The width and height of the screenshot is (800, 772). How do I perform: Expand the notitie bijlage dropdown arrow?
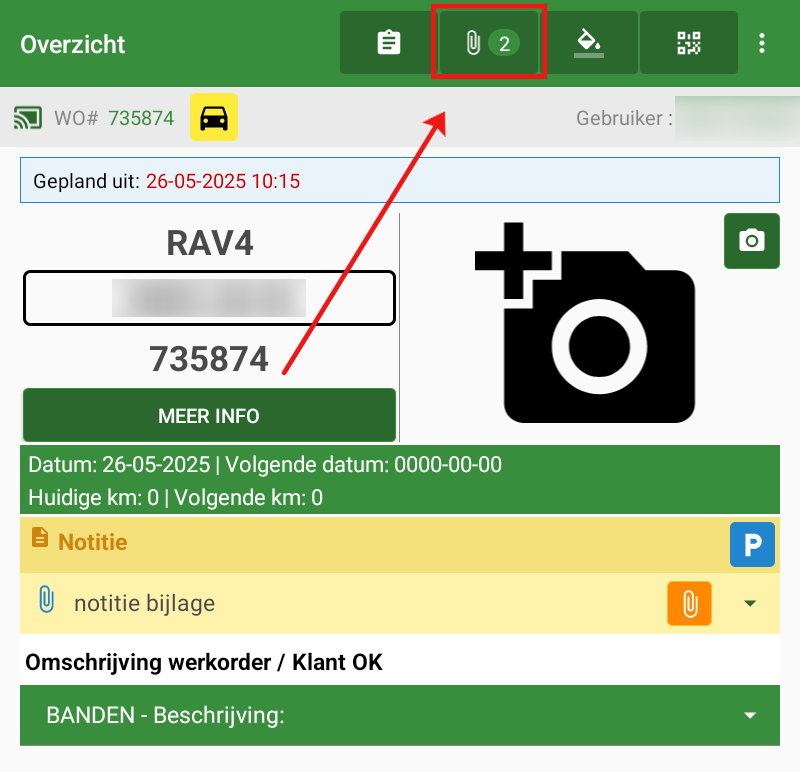click(x=751, y=603)
